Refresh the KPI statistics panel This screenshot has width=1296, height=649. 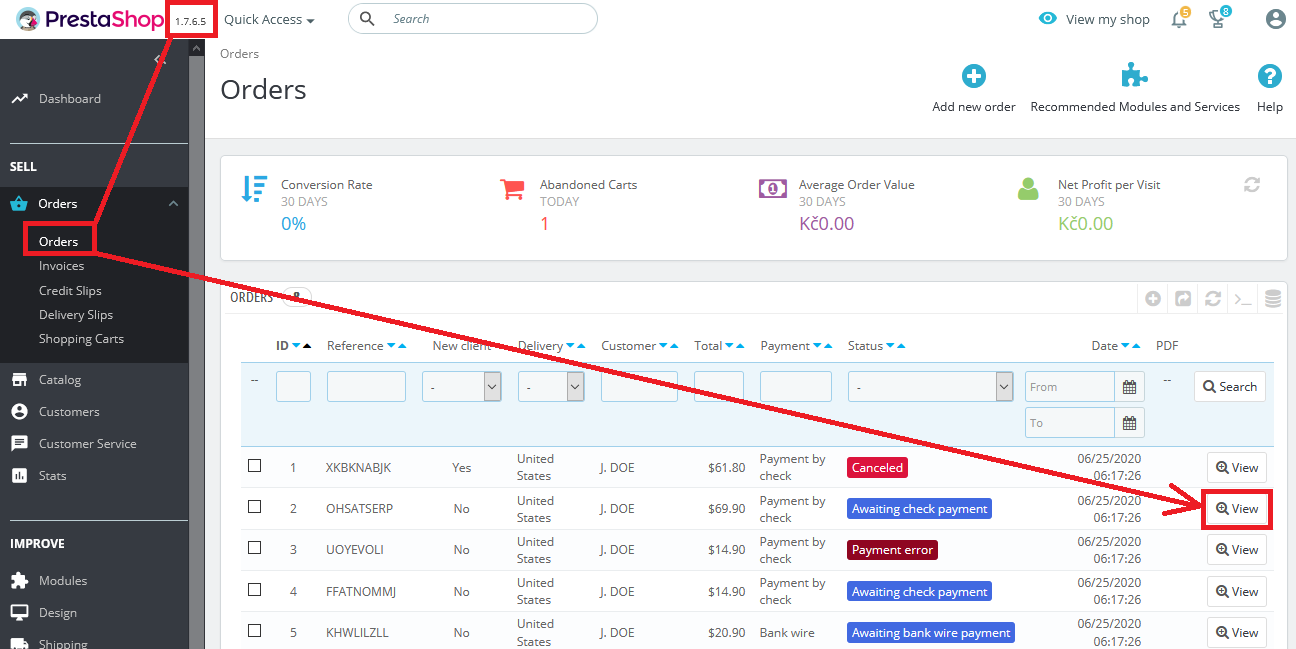tap(1252, 185)
